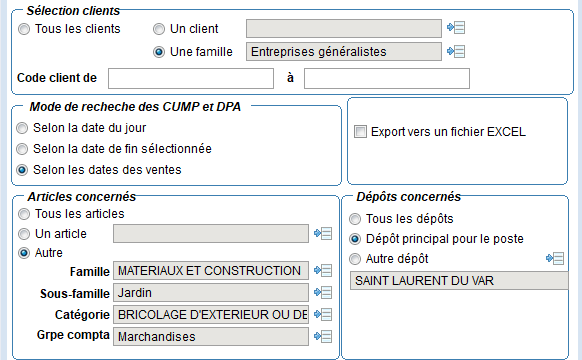Click the SAINT LAURENT DU VAR depot field
The height and width of the screenshot is (360, 582).
pos(459,281)
